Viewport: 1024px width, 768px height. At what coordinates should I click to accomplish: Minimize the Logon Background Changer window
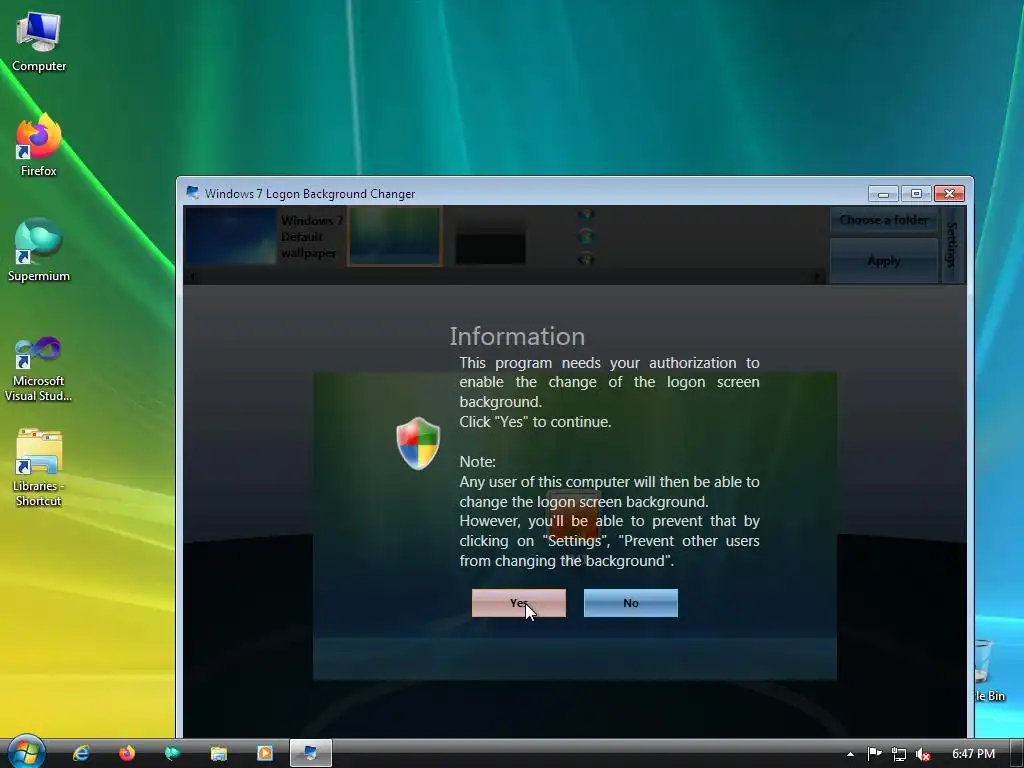pyautogui.click(x=883, y=193)
